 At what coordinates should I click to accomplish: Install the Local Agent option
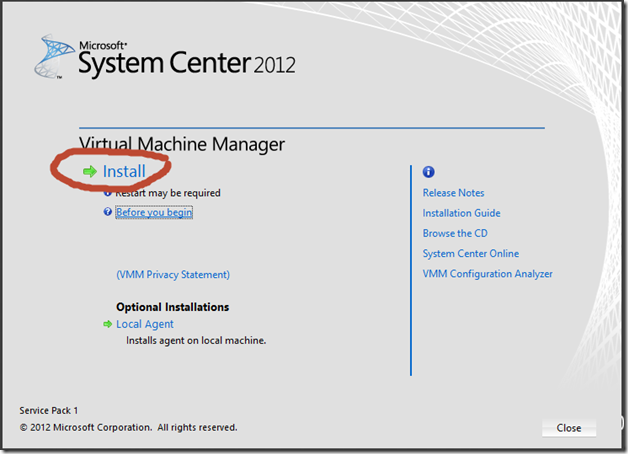(x=145, y=324)
